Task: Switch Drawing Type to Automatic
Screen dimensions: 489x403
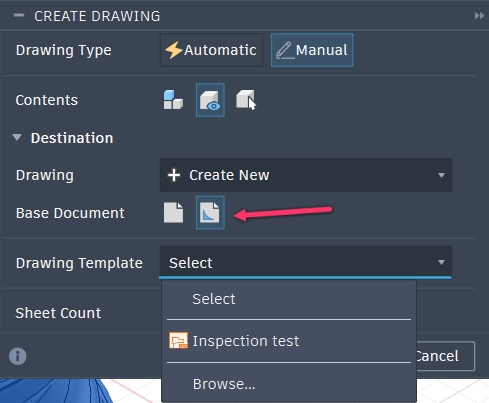Action: coord(211,50)
